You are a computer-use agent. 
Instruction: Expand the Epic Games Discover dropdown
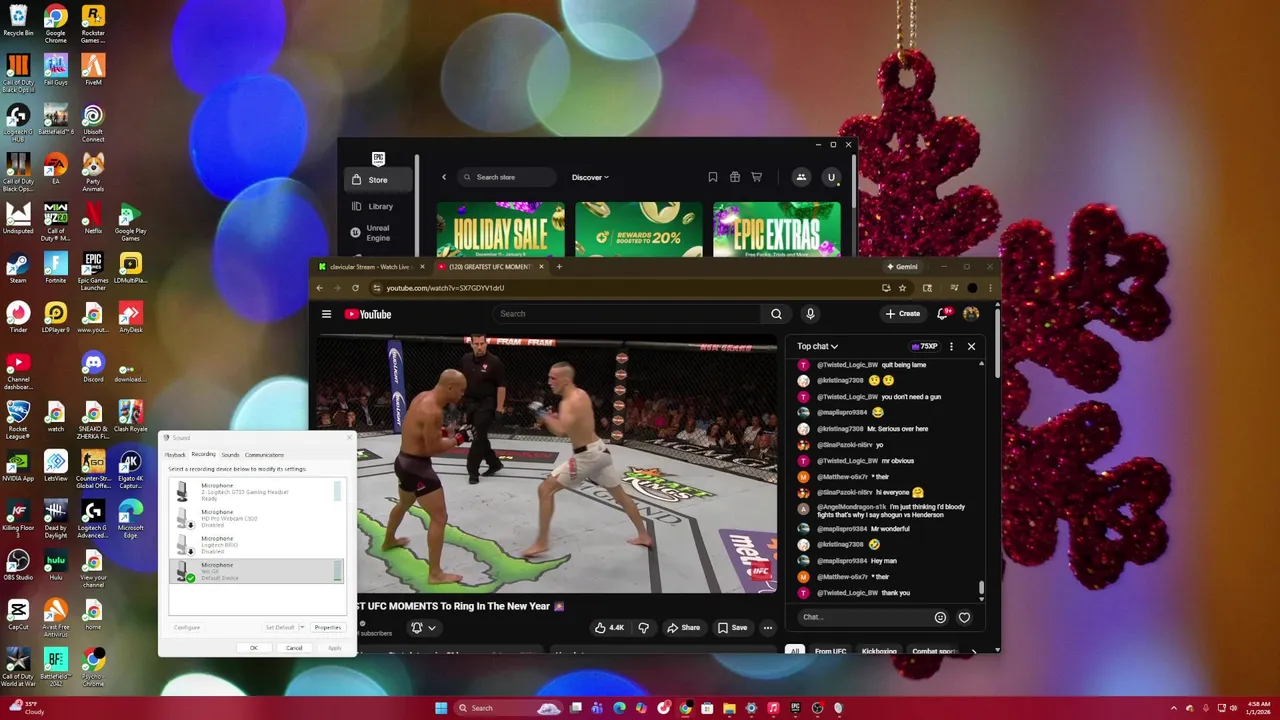click(590, 177)
